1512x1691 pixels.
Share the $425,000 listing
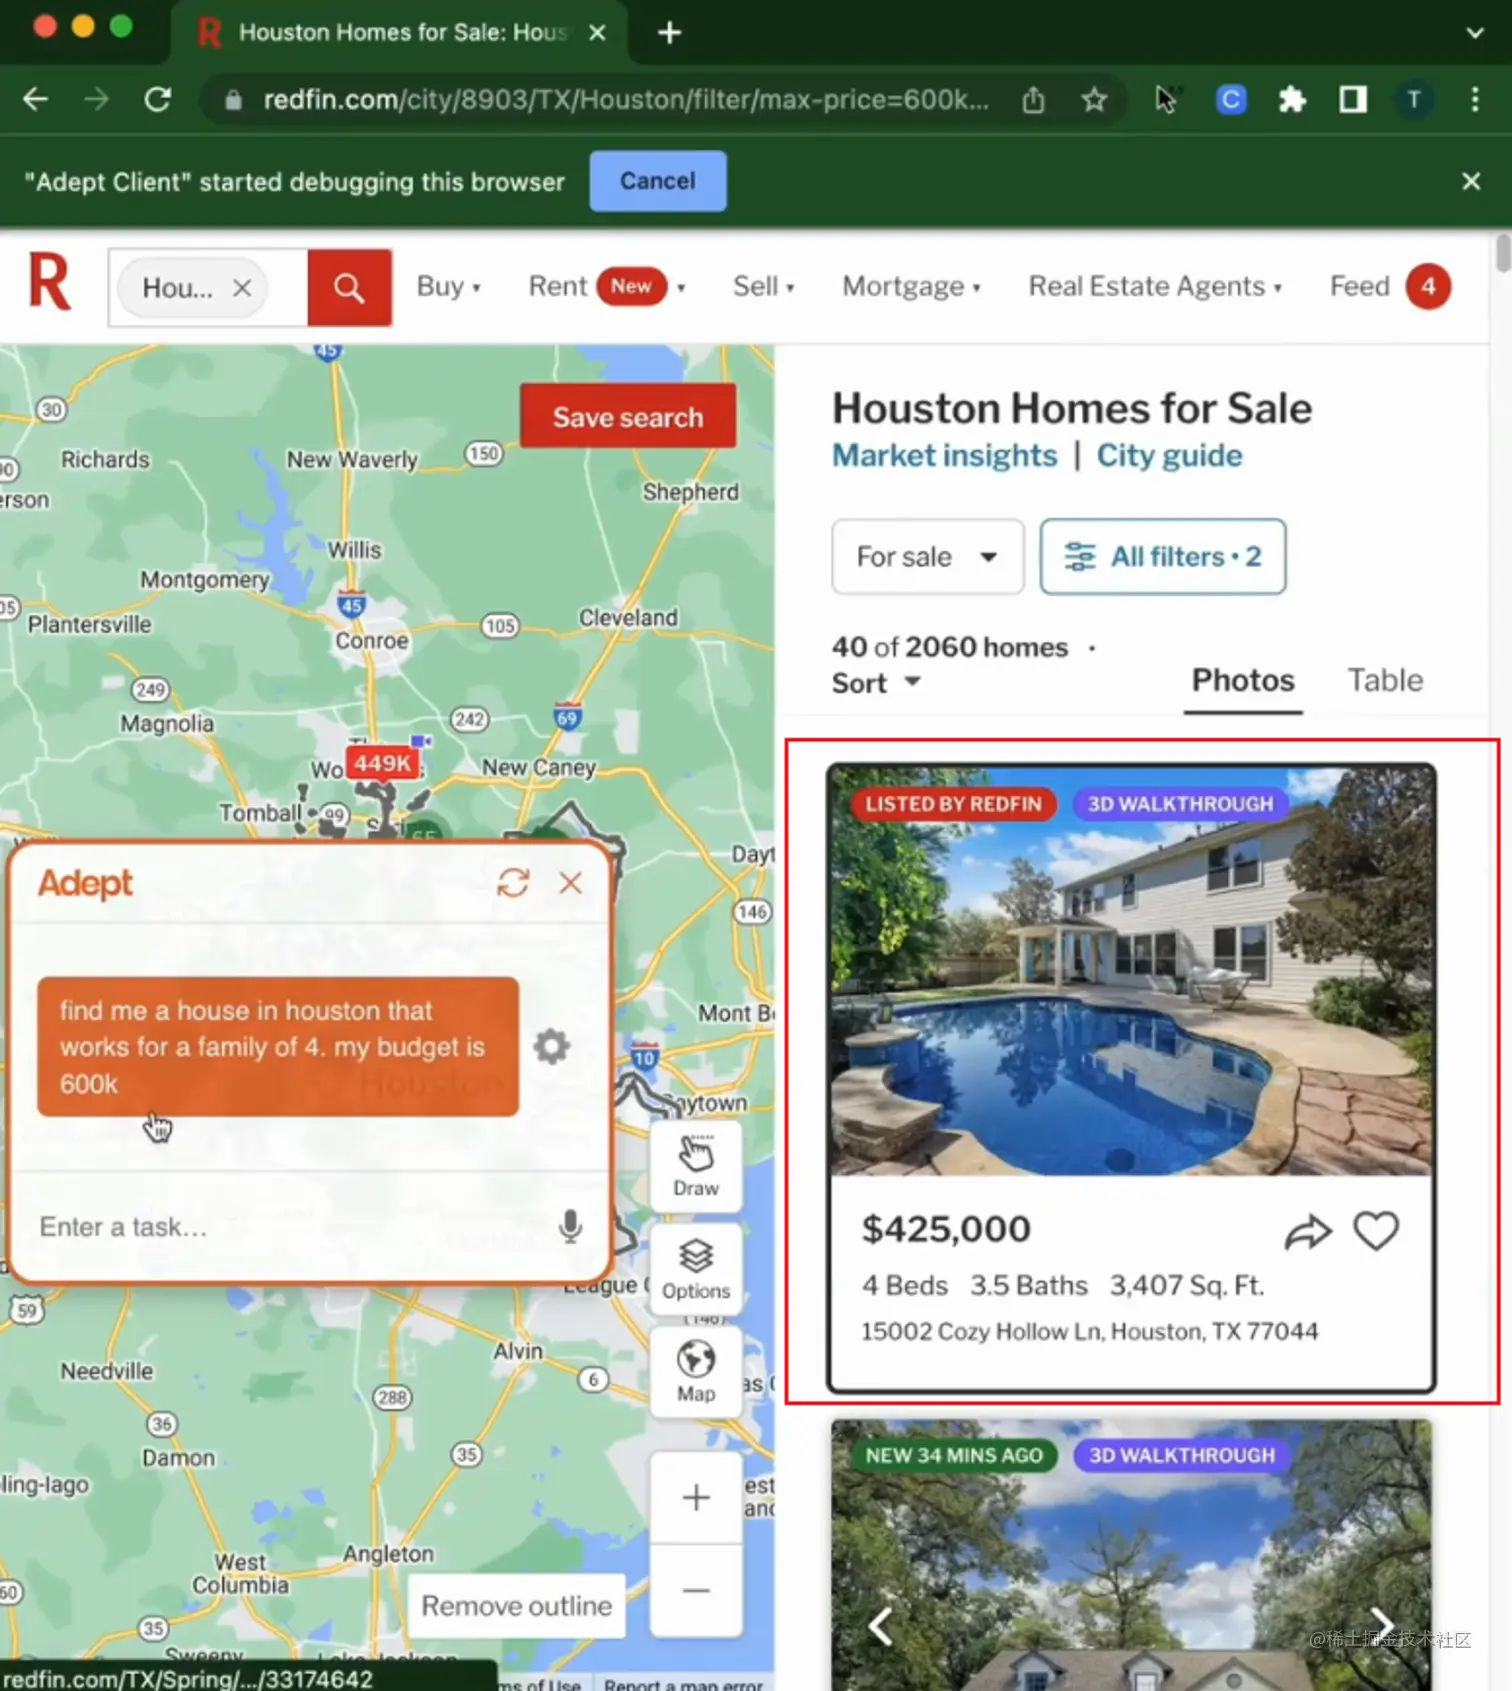[x=1308, y=1232]
